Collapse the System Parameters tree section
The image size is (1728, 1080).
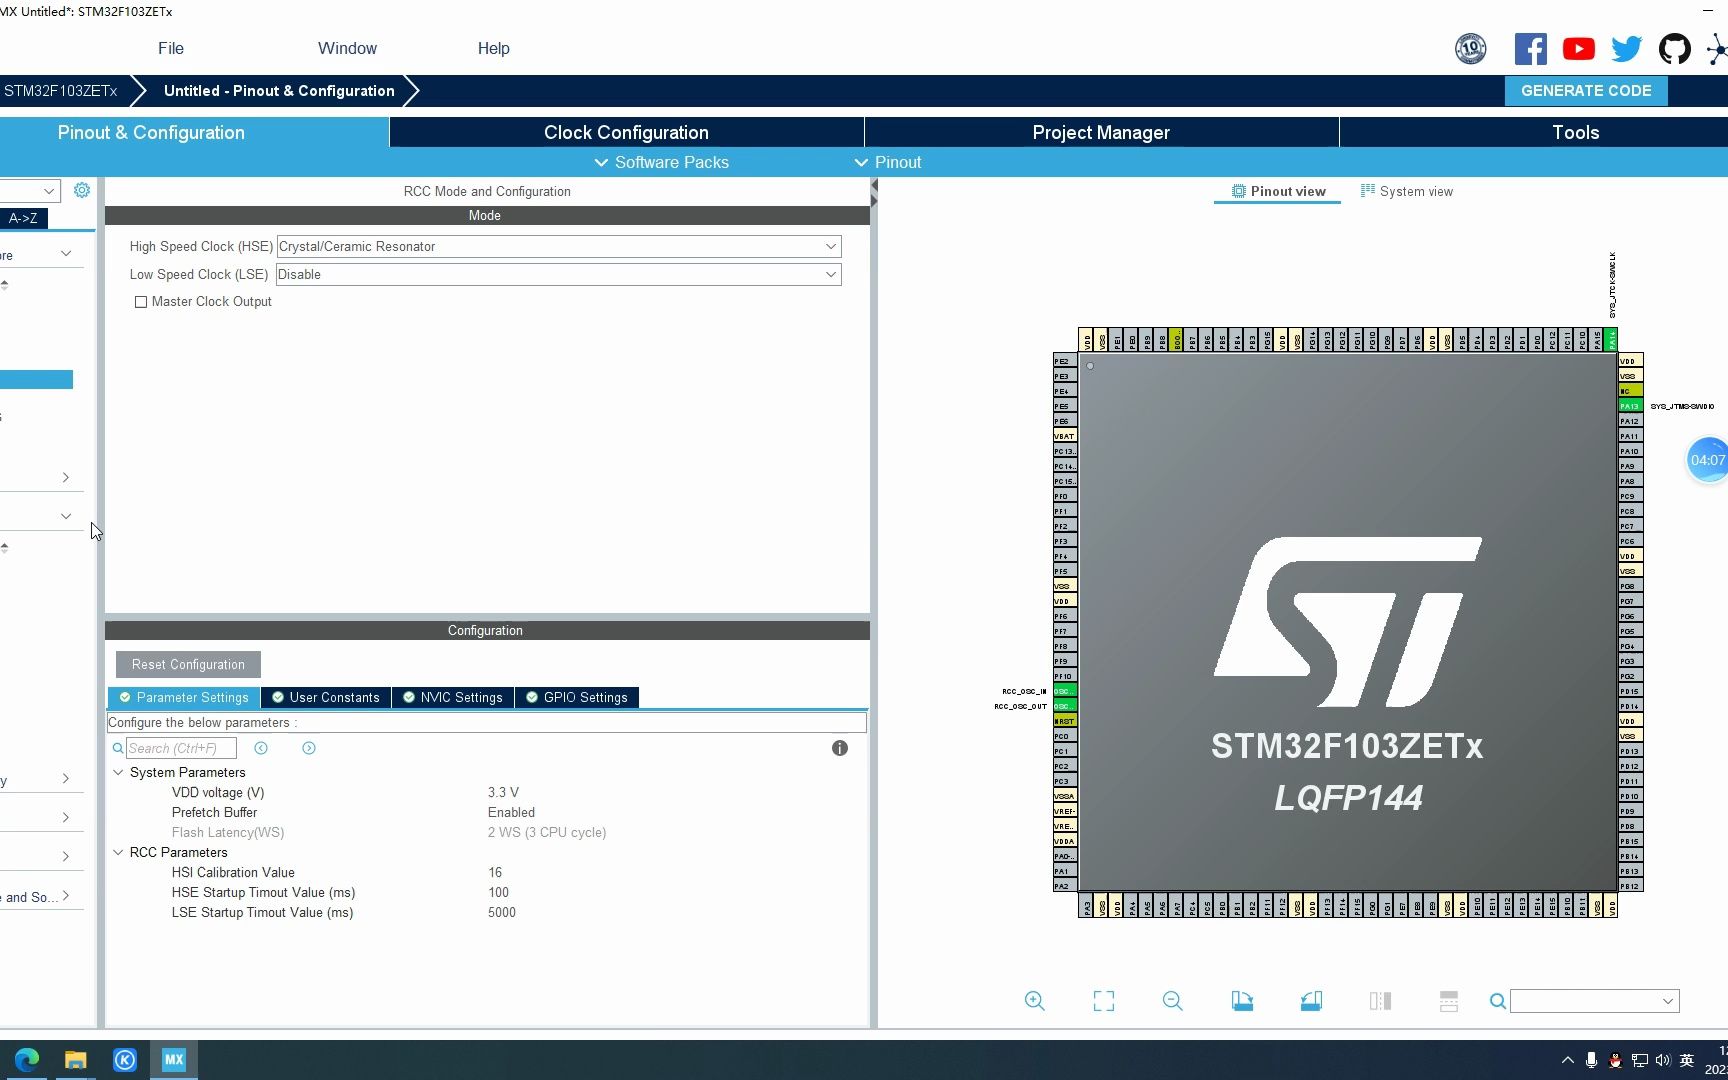pos(118,772)
